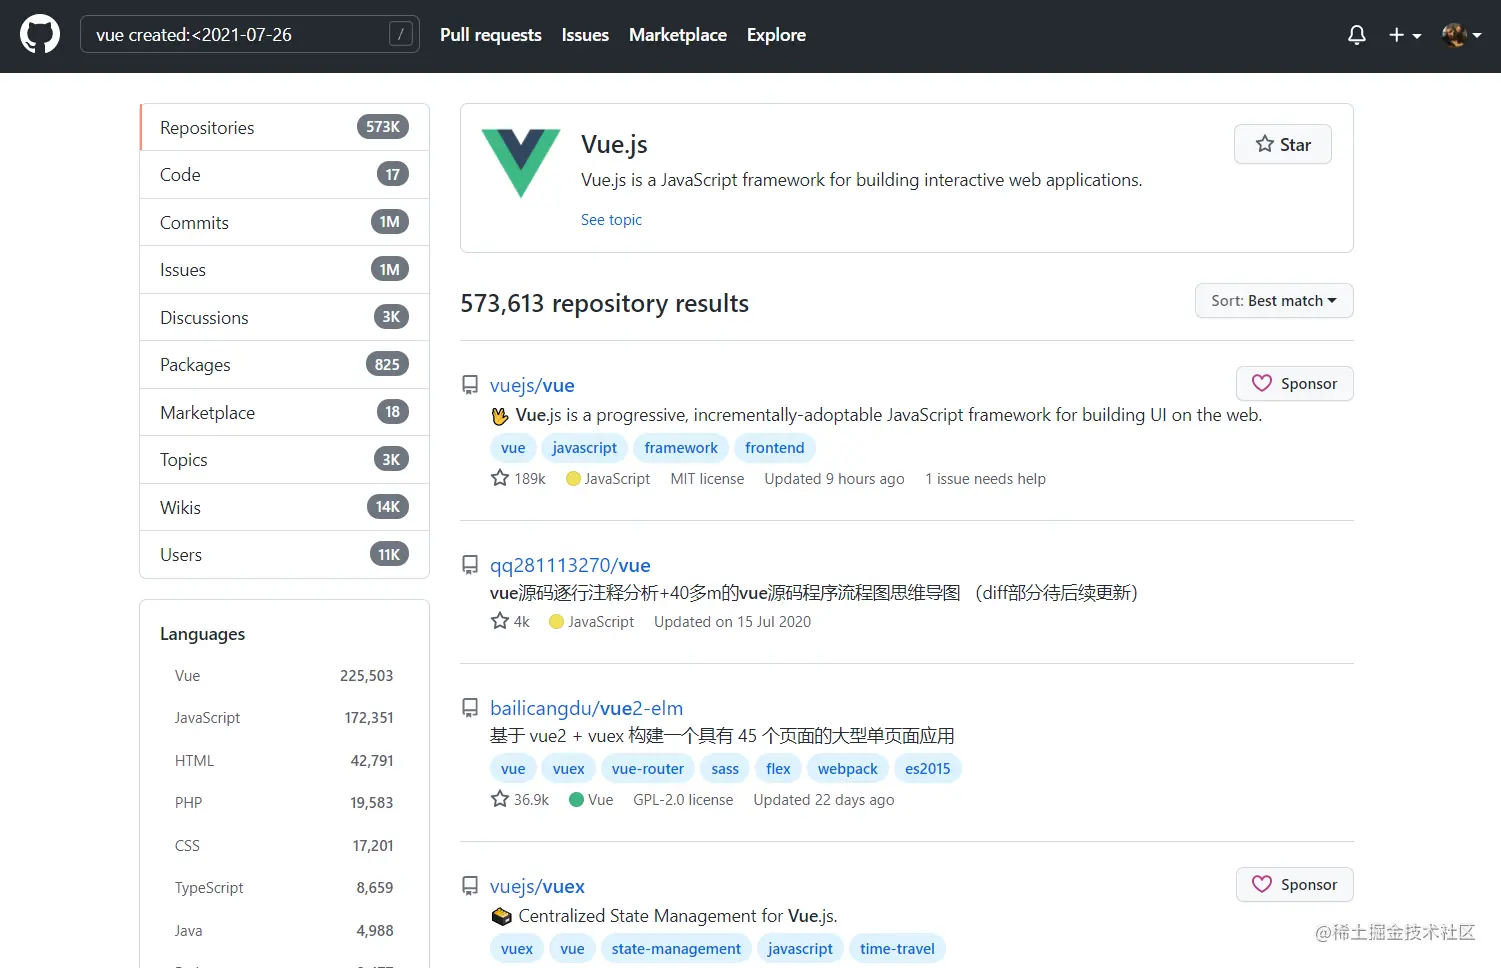Click the repo icon beside vuejs/vue
The width and height of the screenshot is (1501, 968).
click(470, 385)
